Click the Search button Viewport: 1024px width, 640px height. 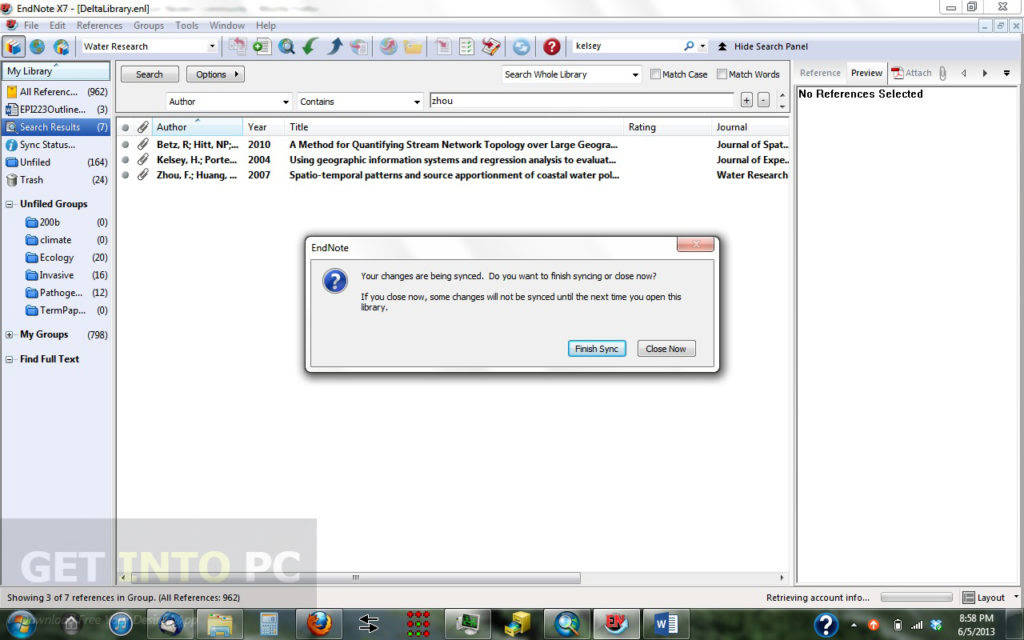coord(149,74)
